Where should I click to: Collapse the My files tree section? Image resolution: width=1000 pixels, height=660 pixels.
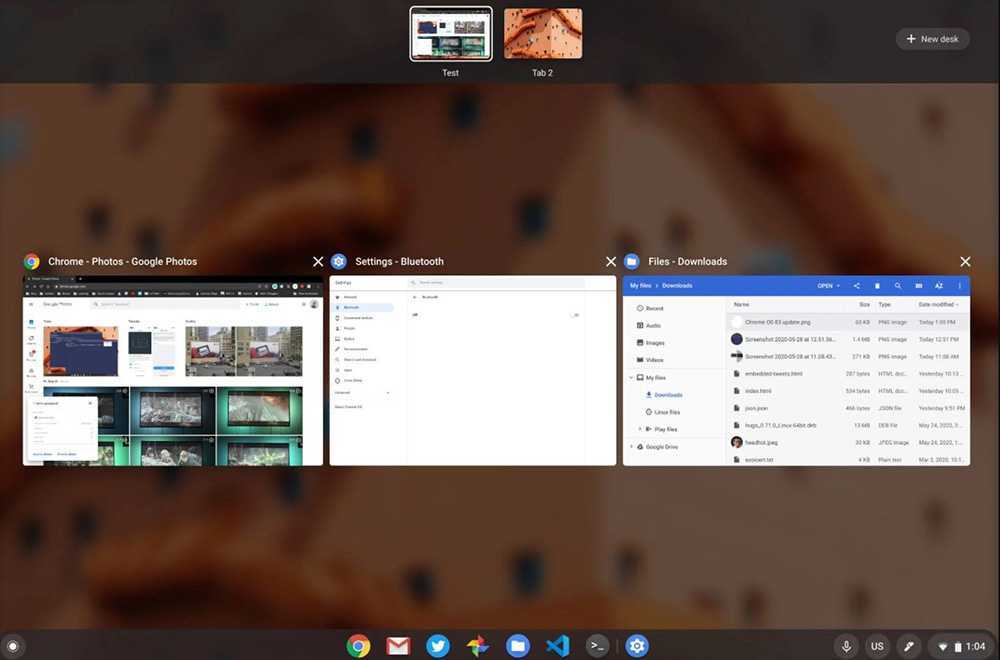pos(631,378)
